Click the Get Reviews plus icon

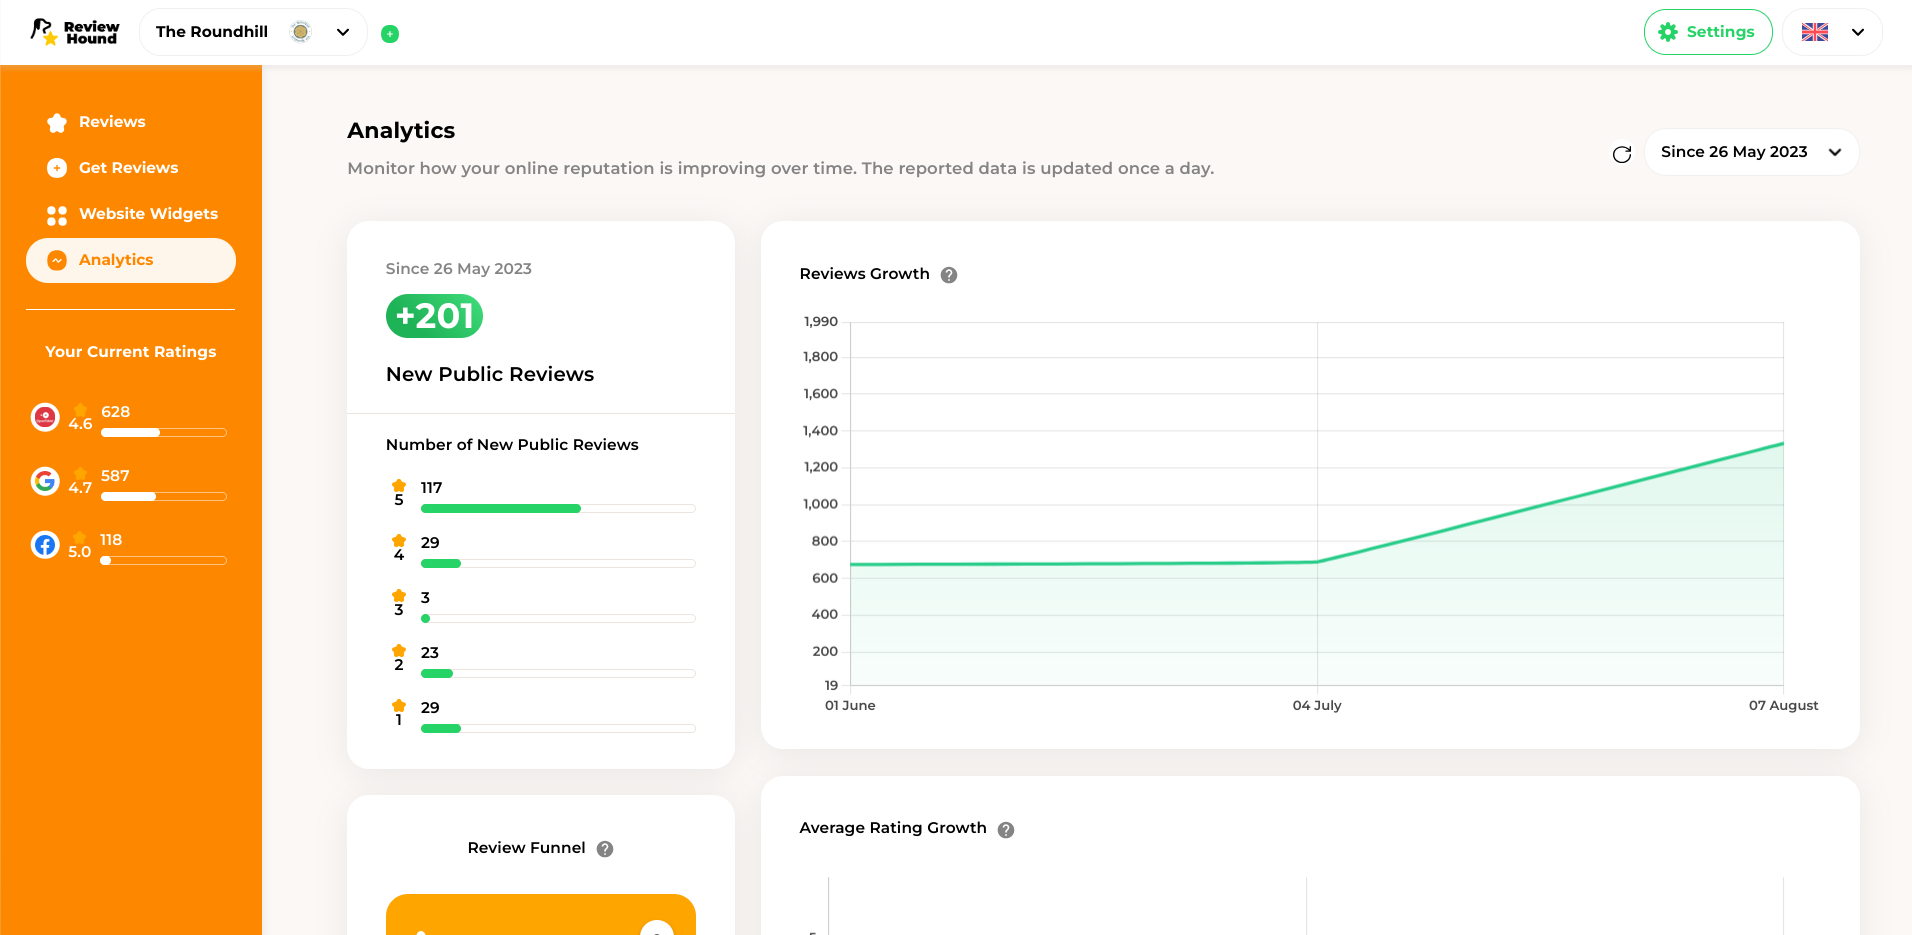click(x=57, y=168)
